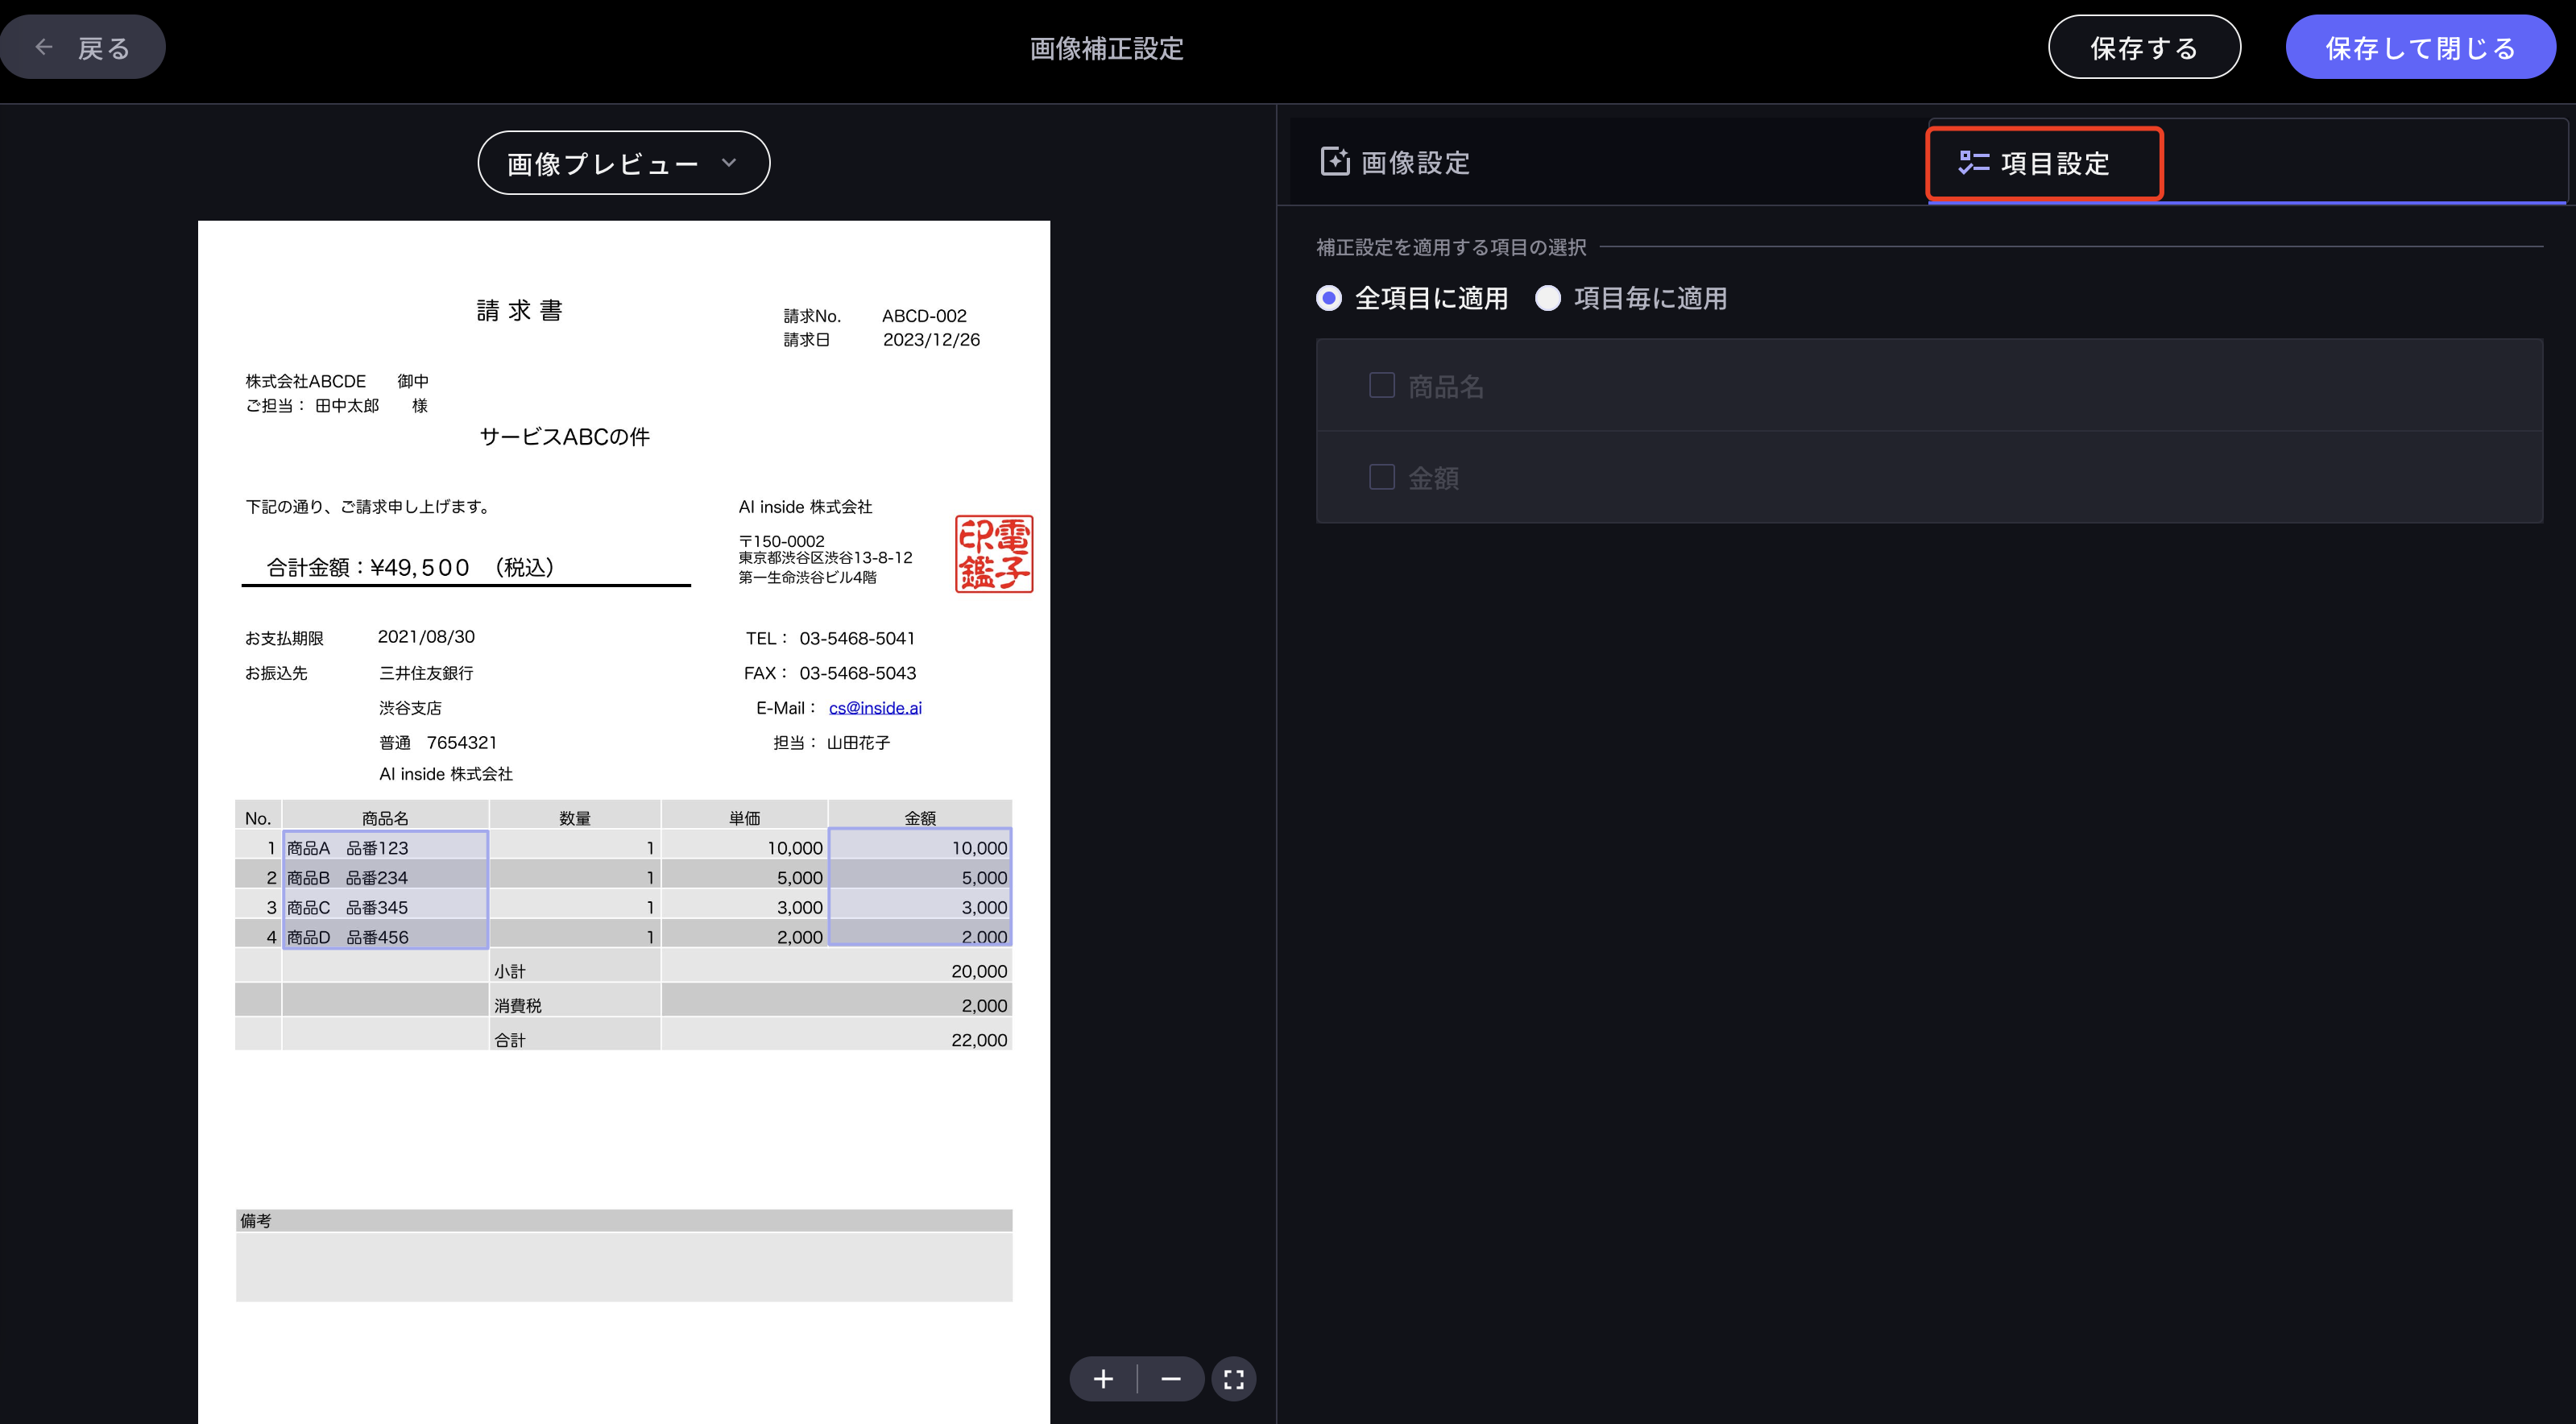Check the 金額 checkbox
Image resolution: width=2576 pixels, height=1424 pixels.
tap(1382, 477)
